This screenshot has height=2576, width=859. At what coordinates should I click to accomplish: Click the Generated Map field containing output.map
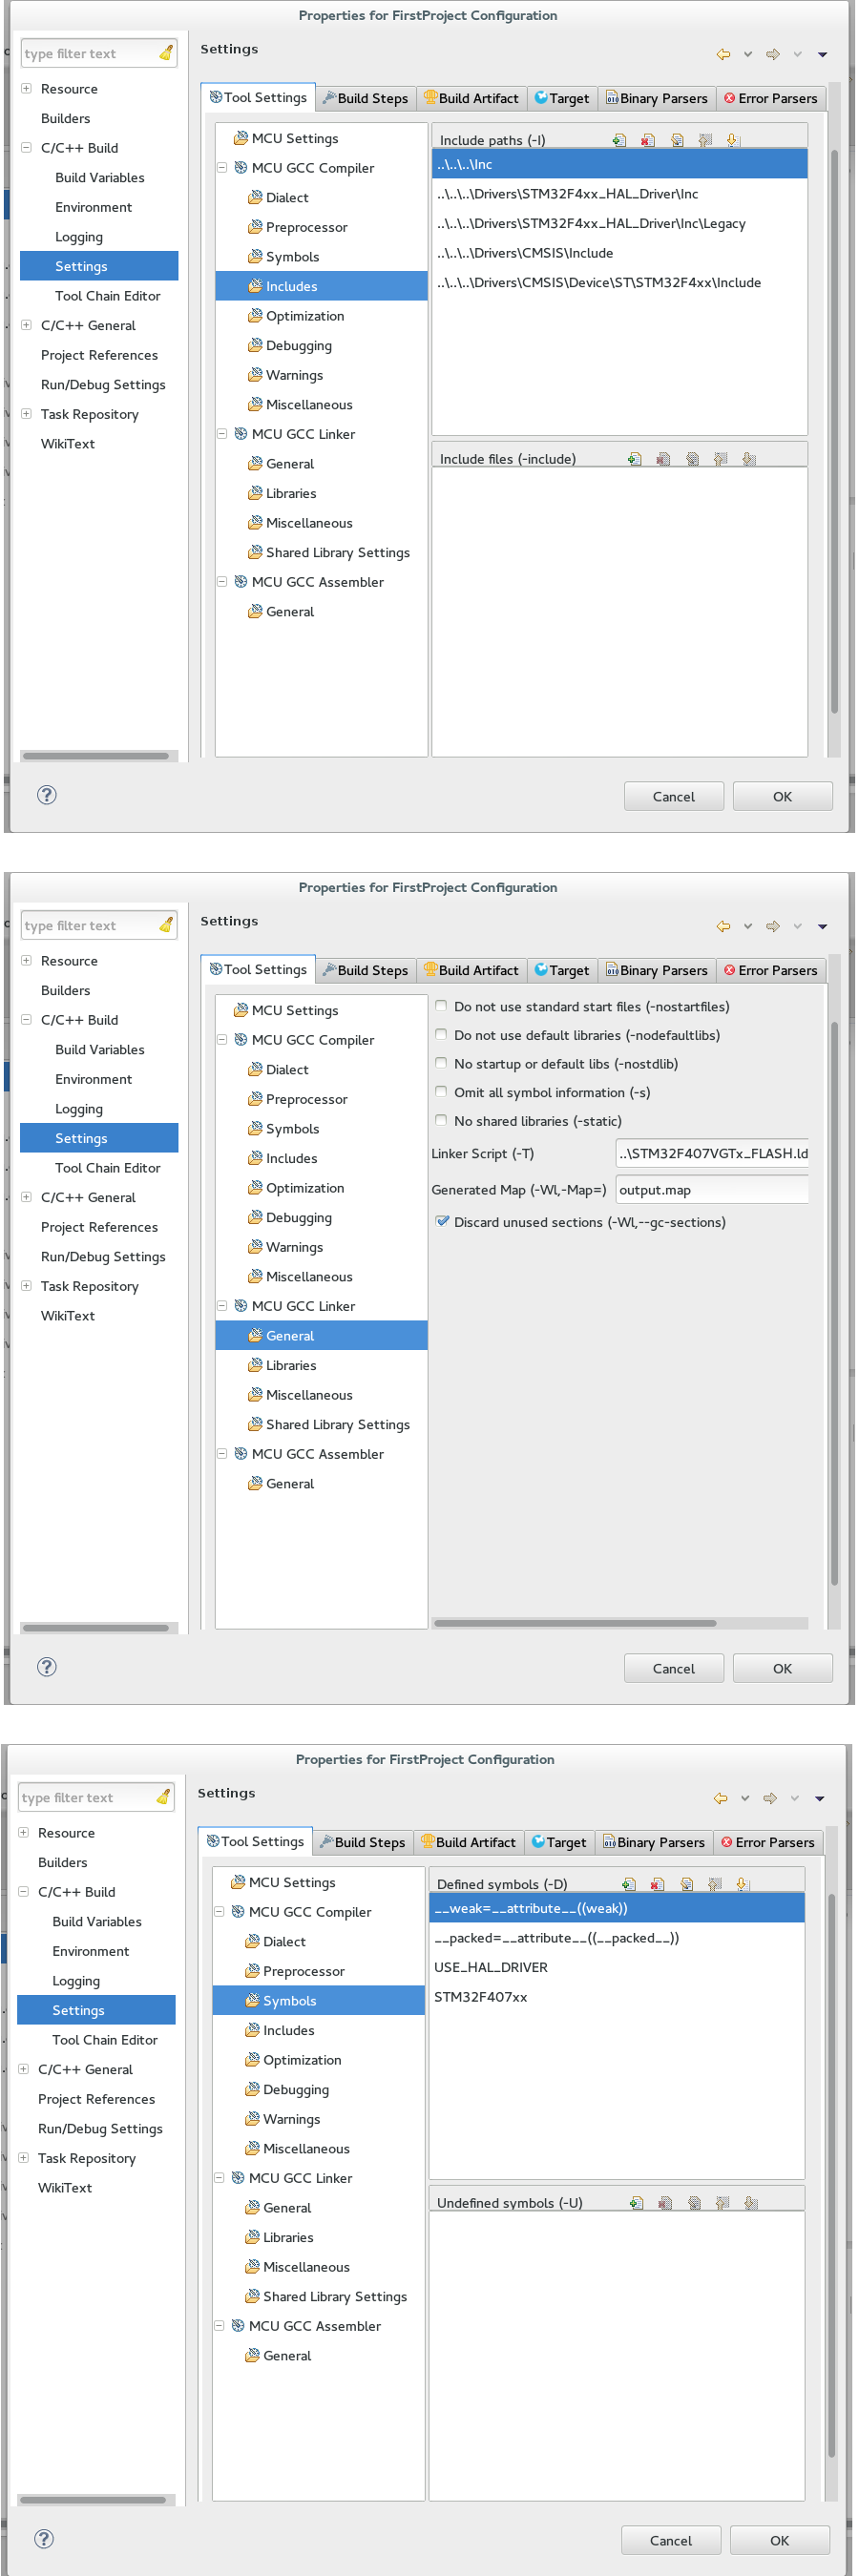pyautogui.click(x=711, y=1190)
